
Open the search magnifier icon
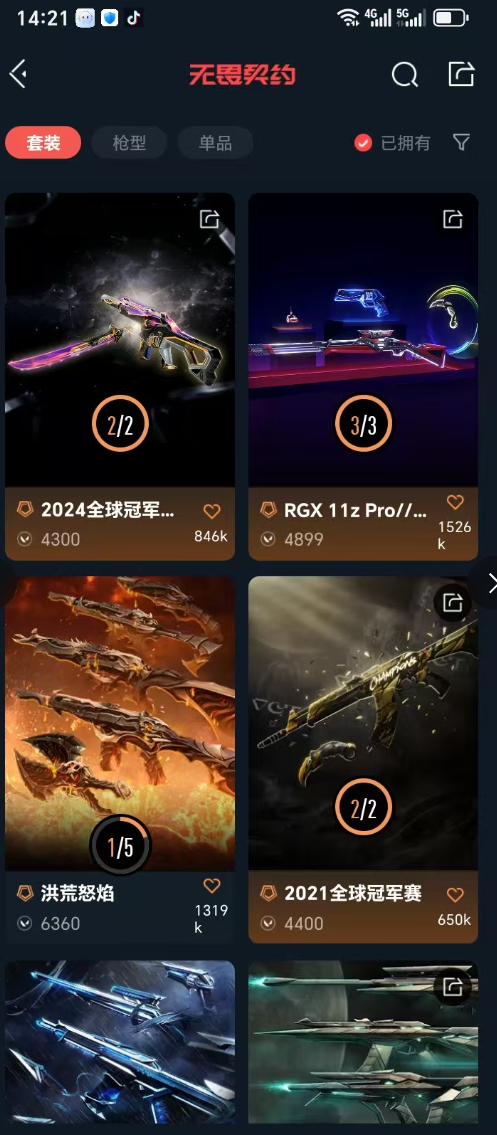[x=404, y=74]
